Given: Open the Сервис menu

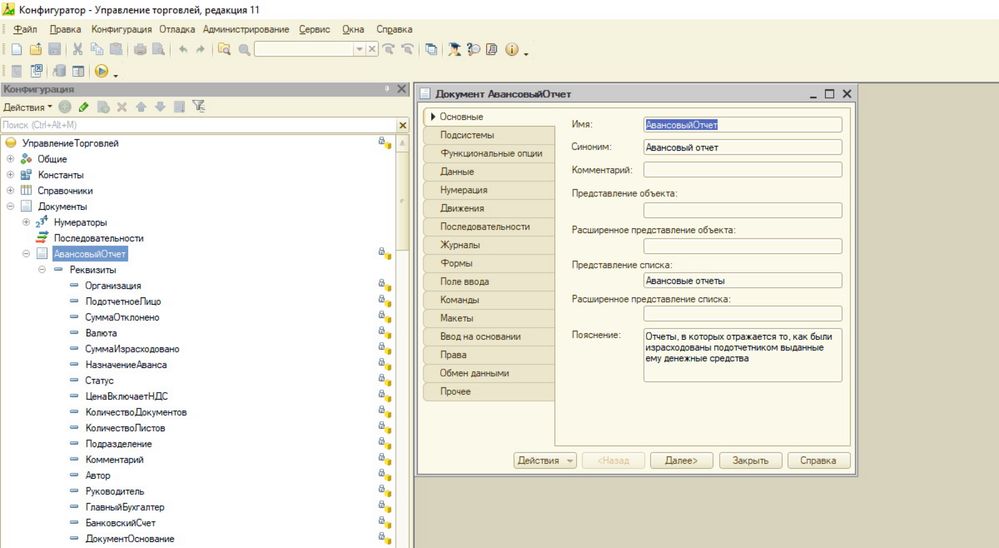Looking at the screenshot, I should (x=315, y=29).
